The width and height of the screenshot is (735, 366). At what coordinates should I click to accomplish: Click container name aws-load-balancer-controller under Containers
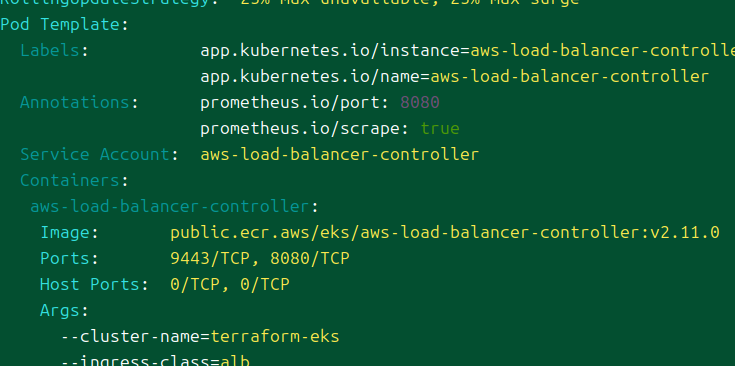(x=169, y=206)
